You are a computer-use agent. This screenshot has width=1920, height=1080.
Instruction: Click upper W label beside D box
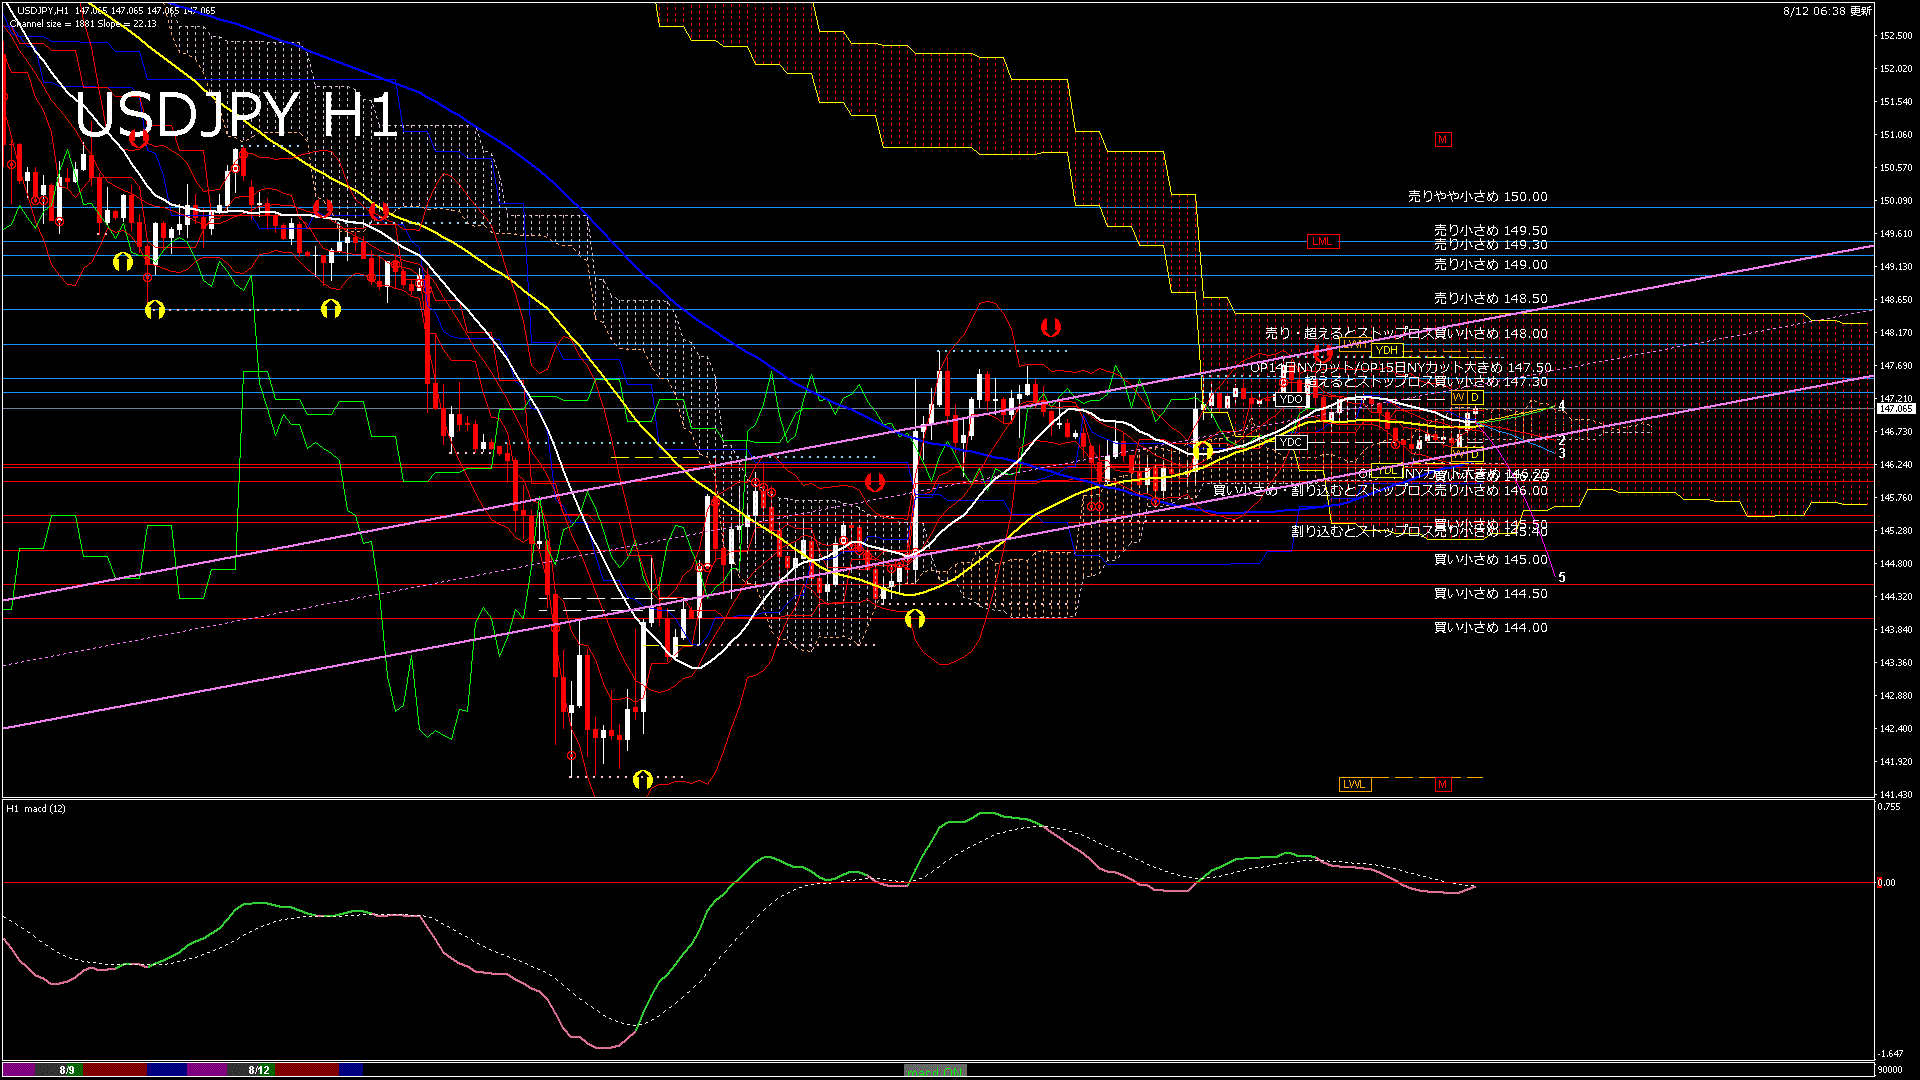(1459, 398)
